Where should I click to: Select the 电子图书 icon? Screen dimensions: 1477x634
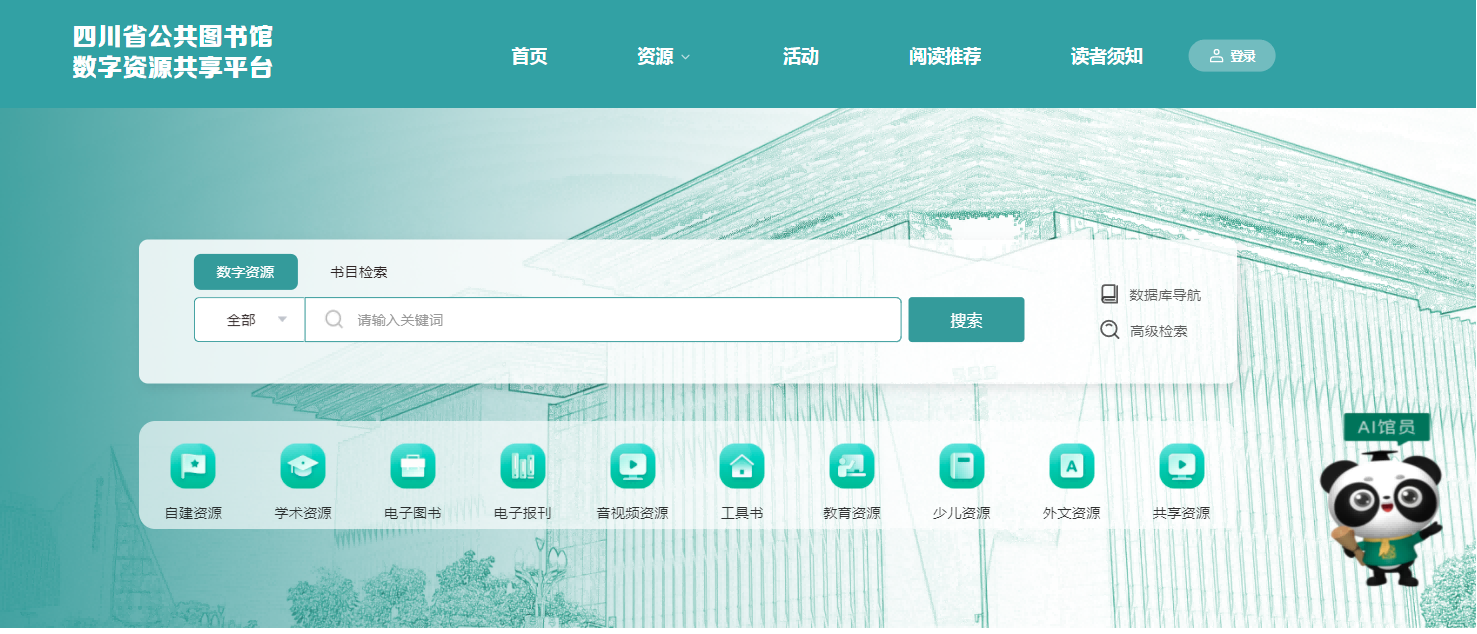click(x=413, y=466)
